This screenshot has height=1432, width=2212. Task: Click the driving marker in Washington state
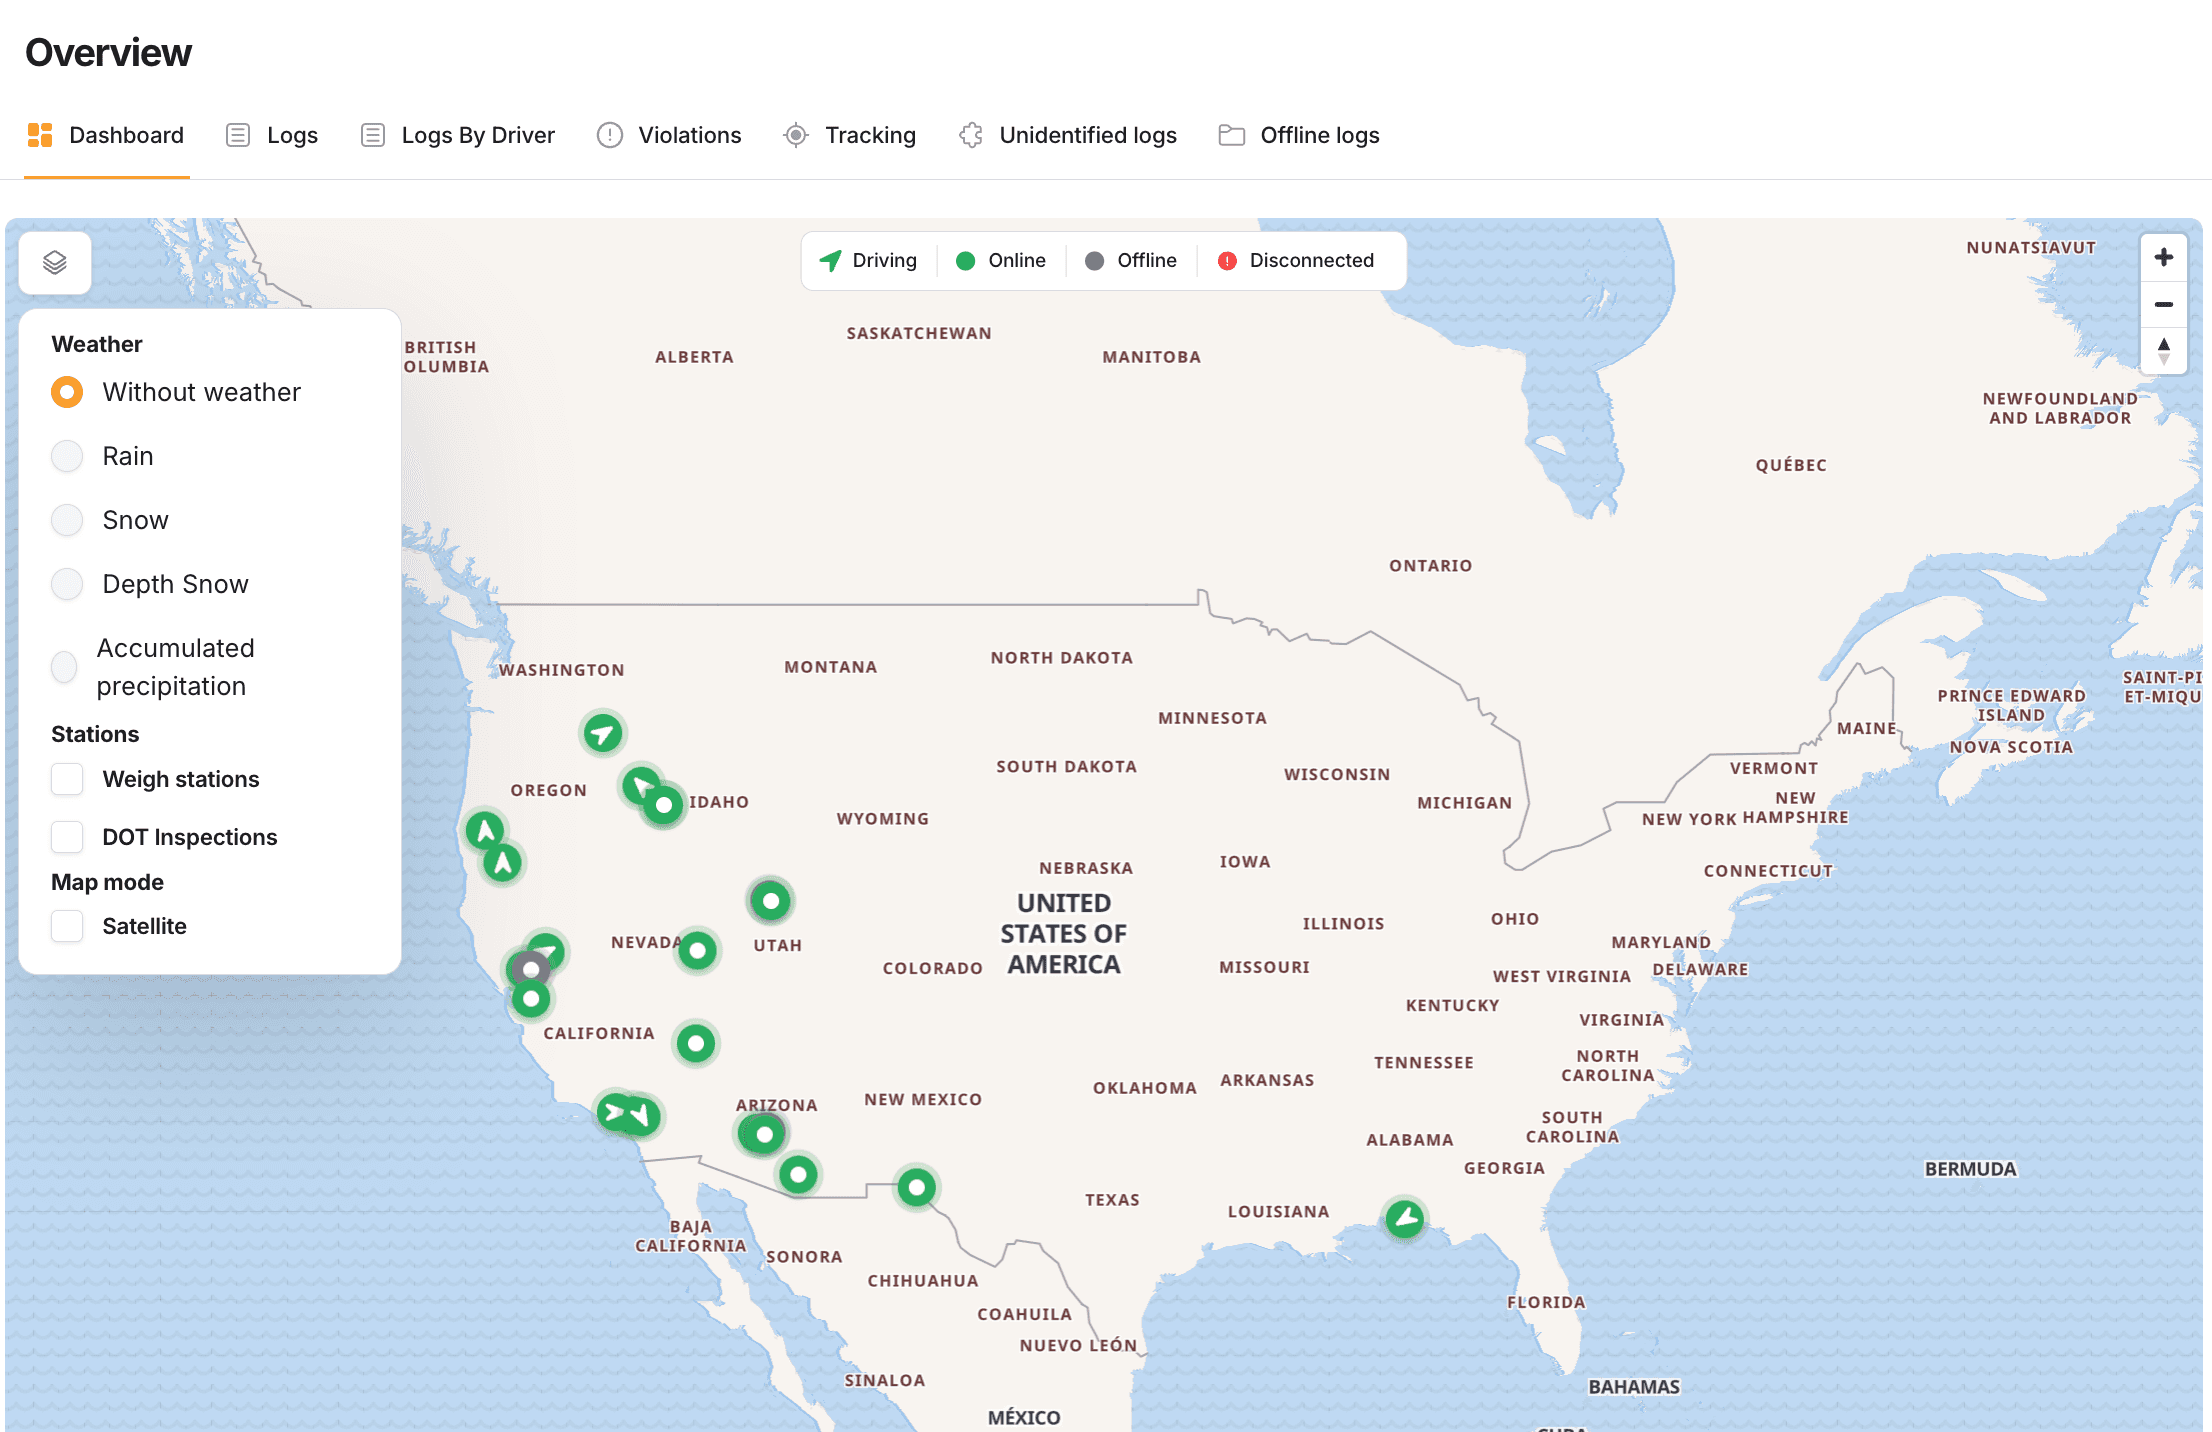[603, 734]
